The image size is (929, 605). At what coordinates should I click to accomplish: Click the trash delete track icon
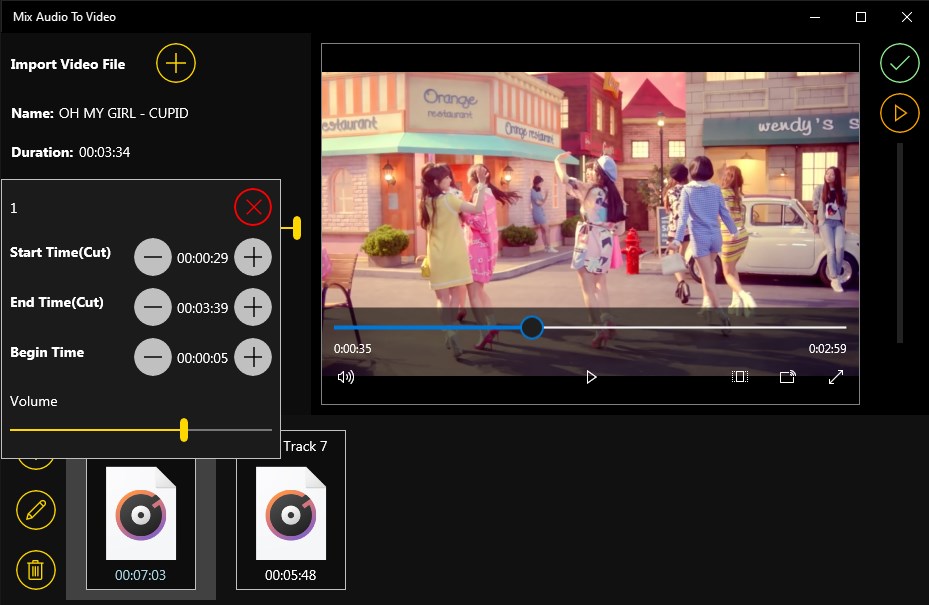click(36, 570)
